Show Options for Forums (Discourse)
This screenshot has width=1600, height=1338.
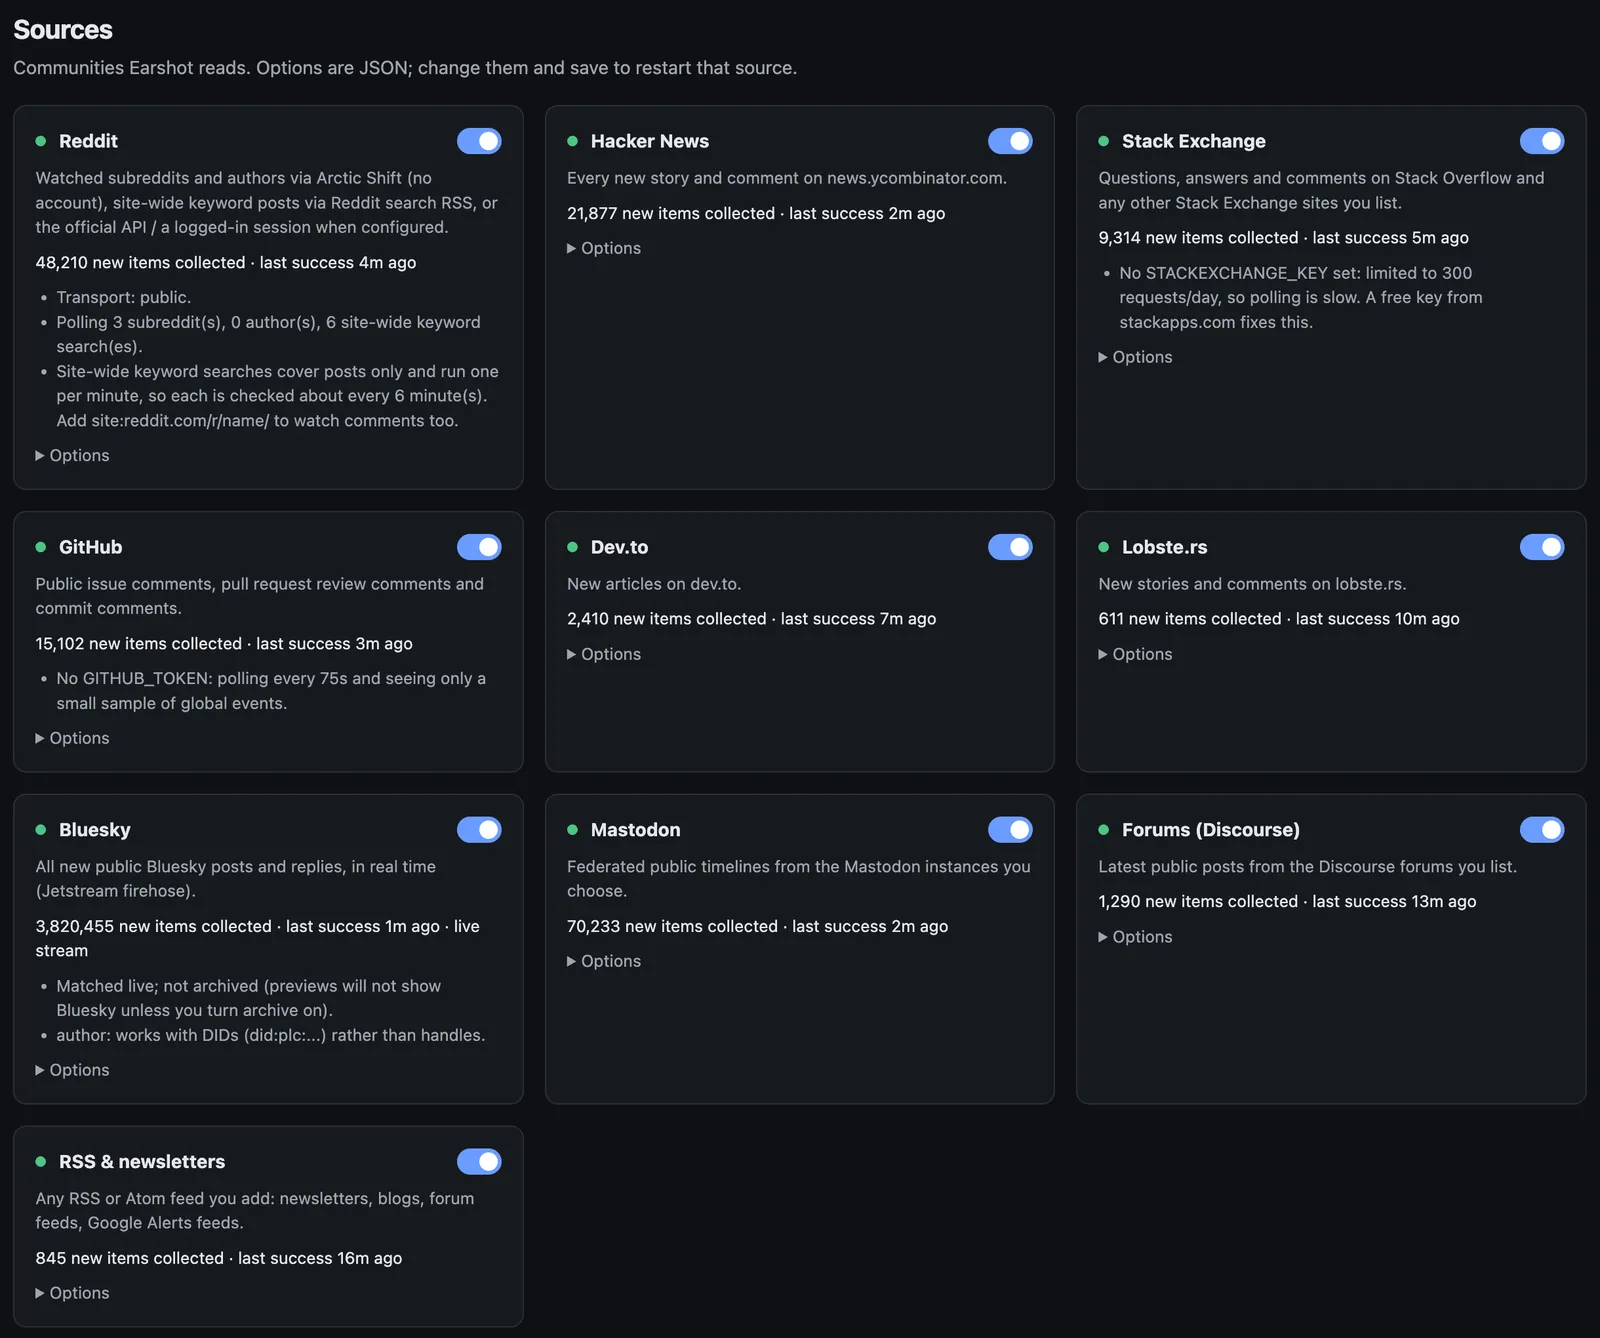(x=1135, y=937)
